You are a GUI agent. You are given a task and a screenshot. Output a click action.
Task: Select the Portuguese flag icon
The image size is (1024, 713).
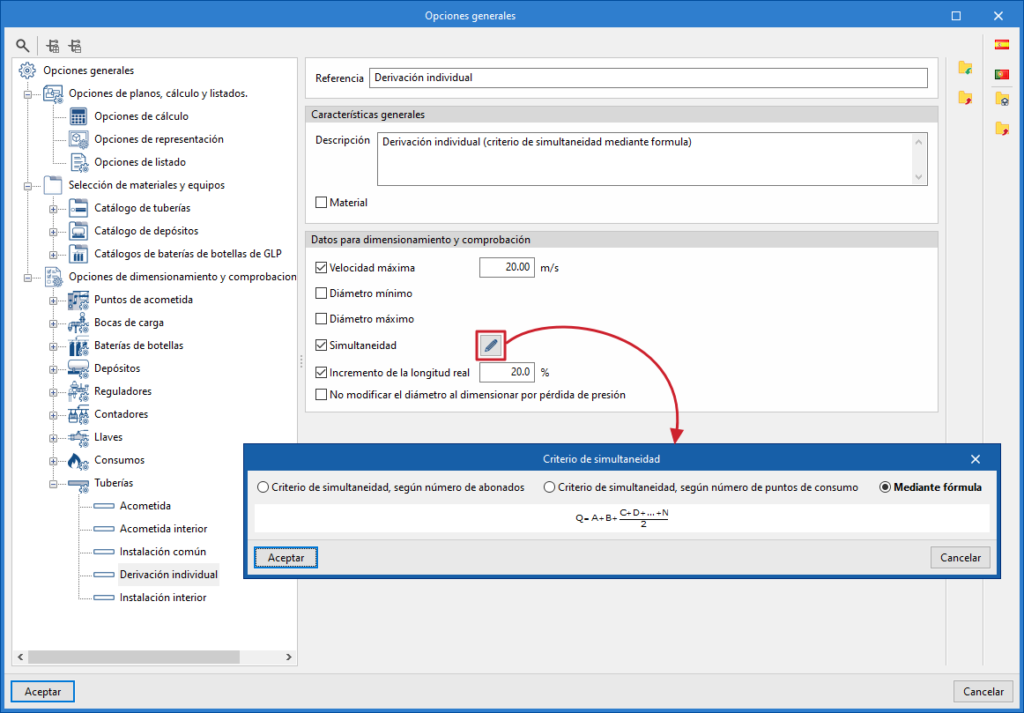(1001, 74)
